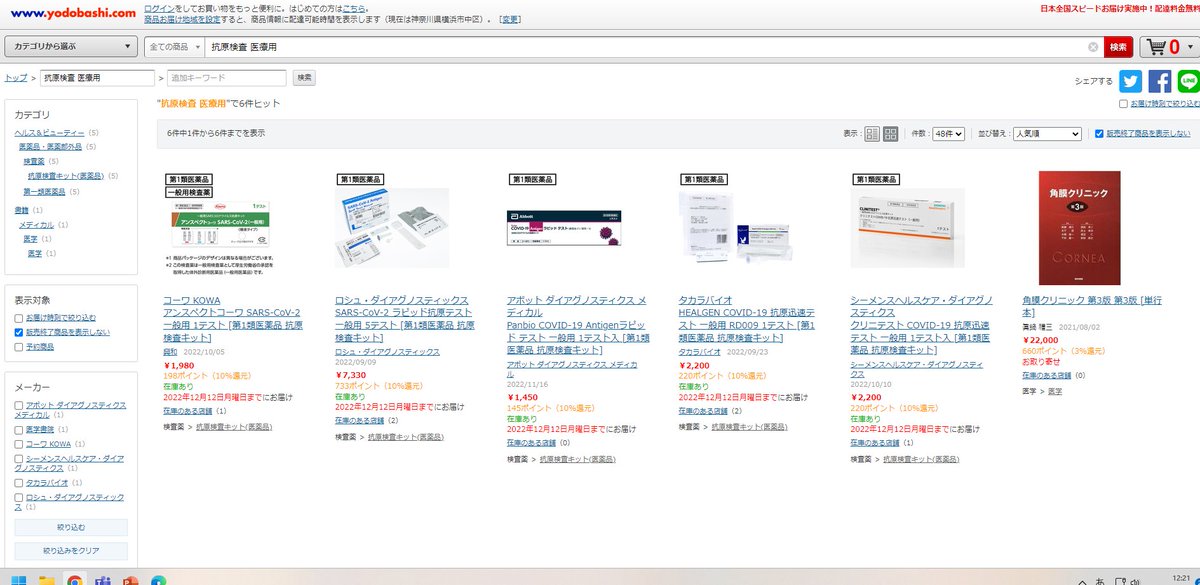Open the Abbott Panbio box image
Screen dimensions: 1200x585
[565, 229]
